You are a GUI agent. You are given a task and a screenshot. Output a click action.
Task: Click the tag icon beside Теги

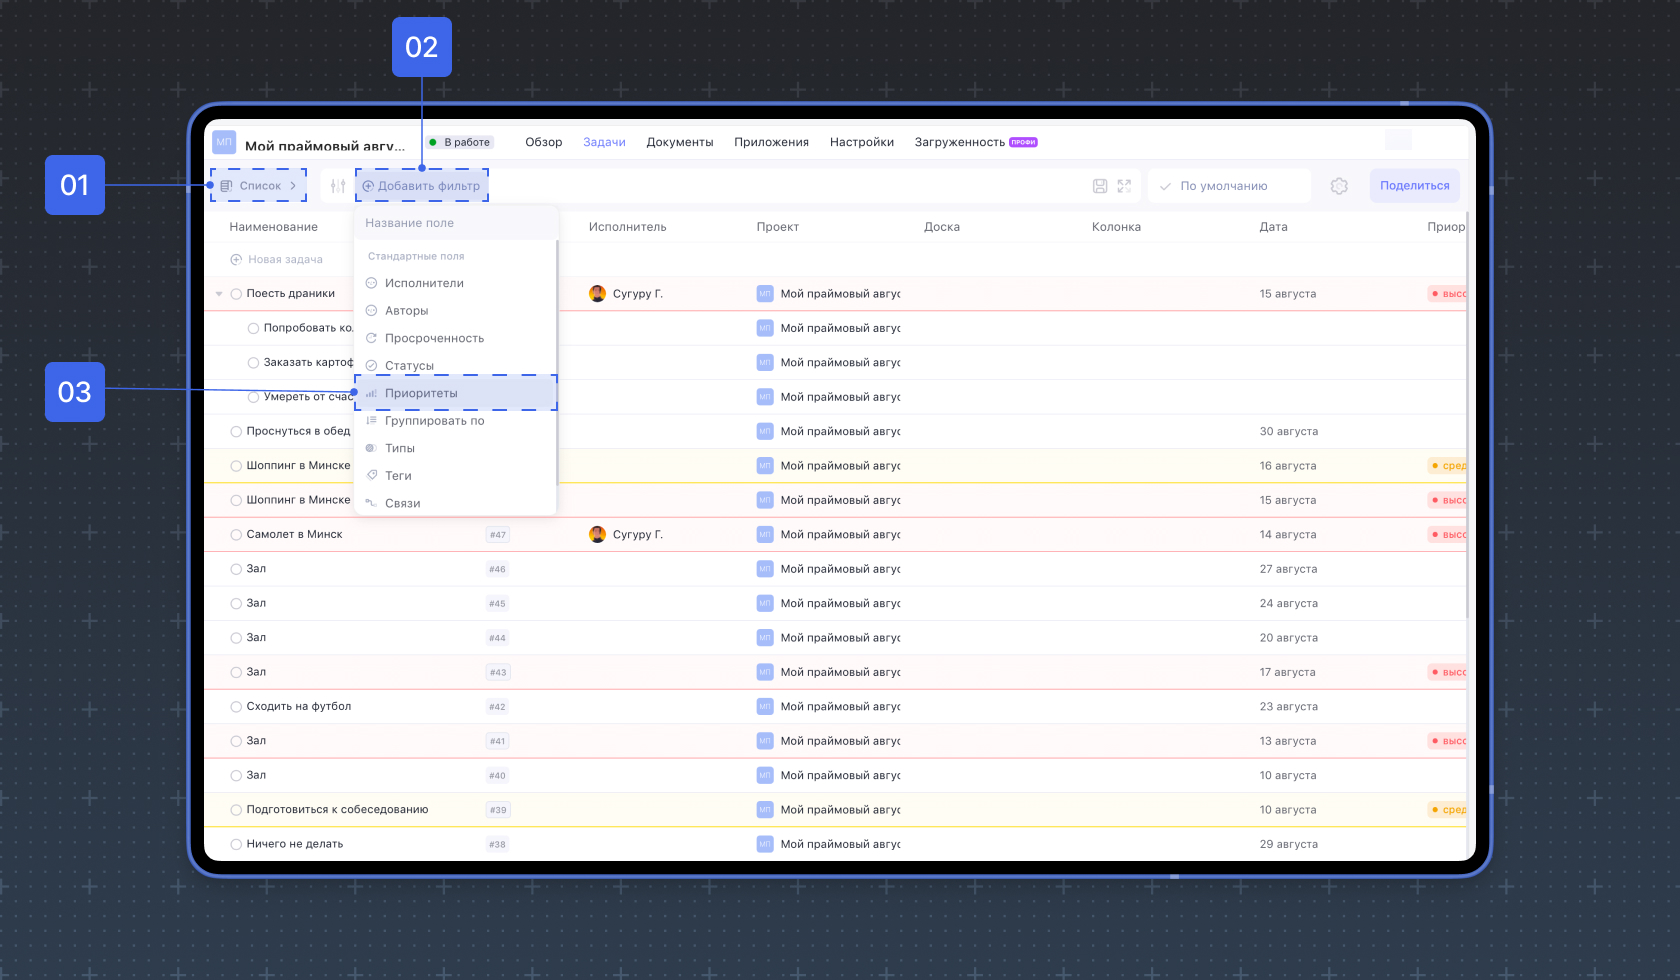click(x=371, y=476)
